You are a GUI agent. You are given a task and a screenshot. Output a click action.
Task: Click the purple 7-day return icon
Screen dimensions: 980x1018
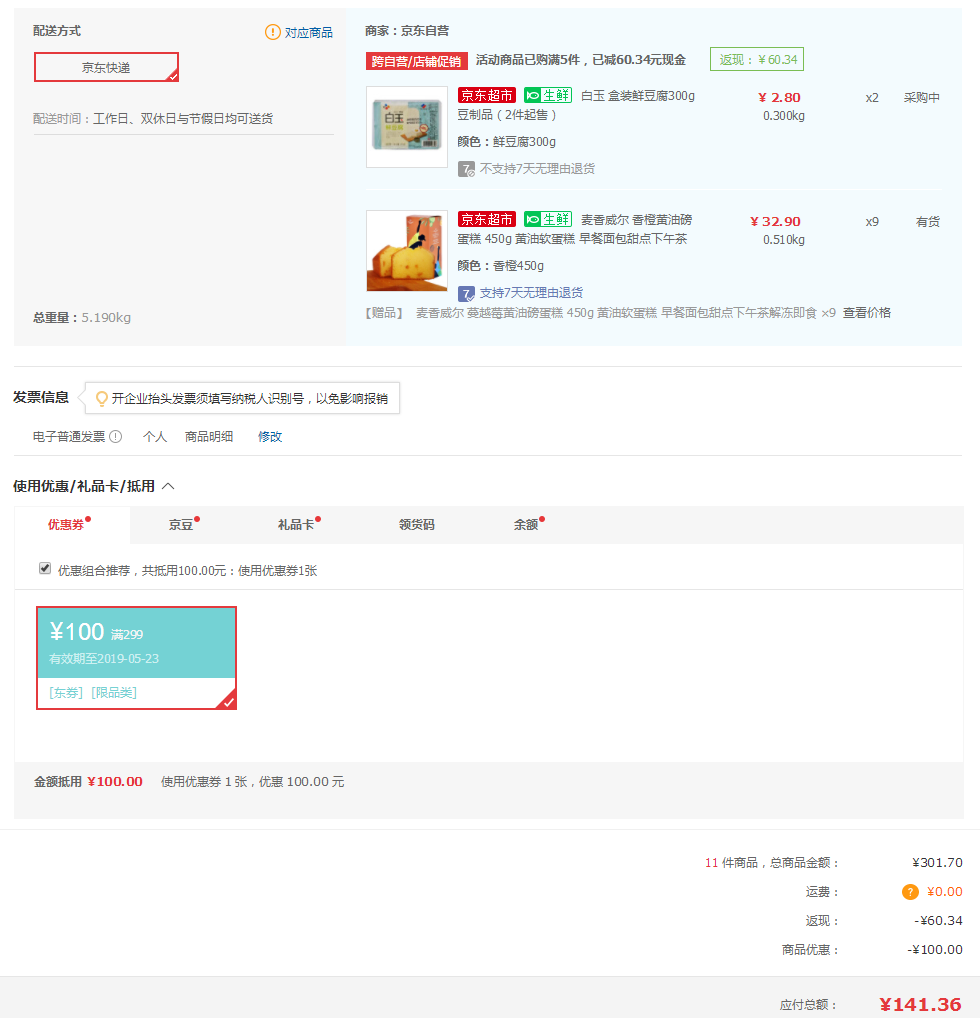(x=466, y=293)
